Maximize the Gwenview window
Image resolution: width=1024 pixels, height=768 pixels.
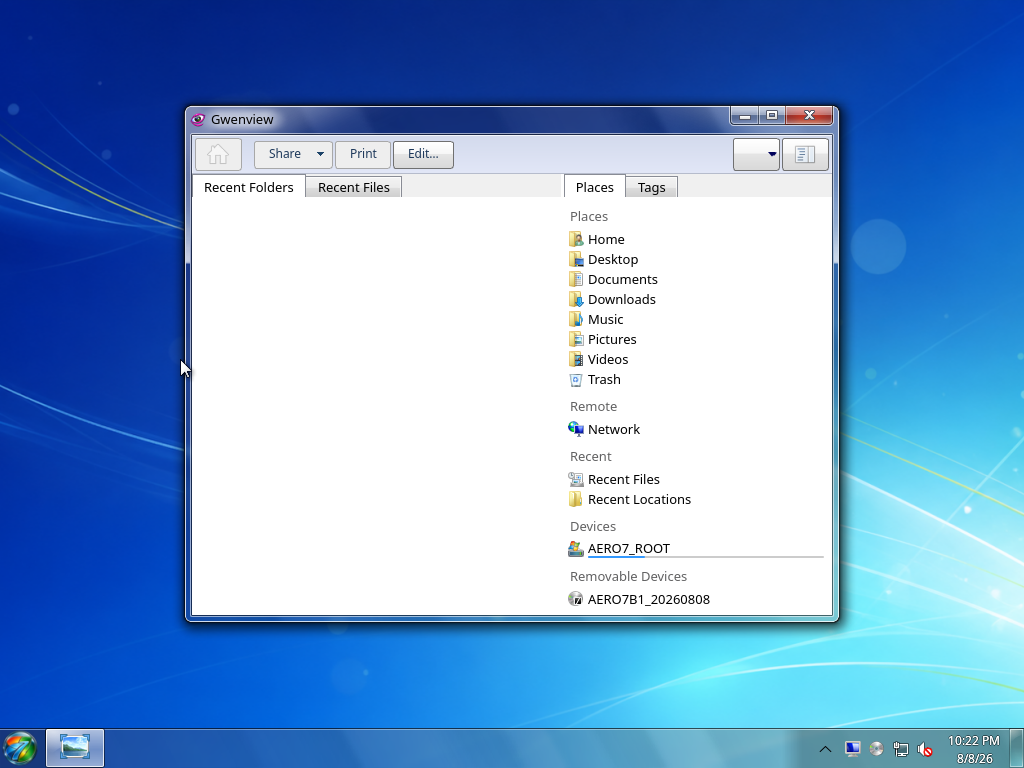click(772, 116)
